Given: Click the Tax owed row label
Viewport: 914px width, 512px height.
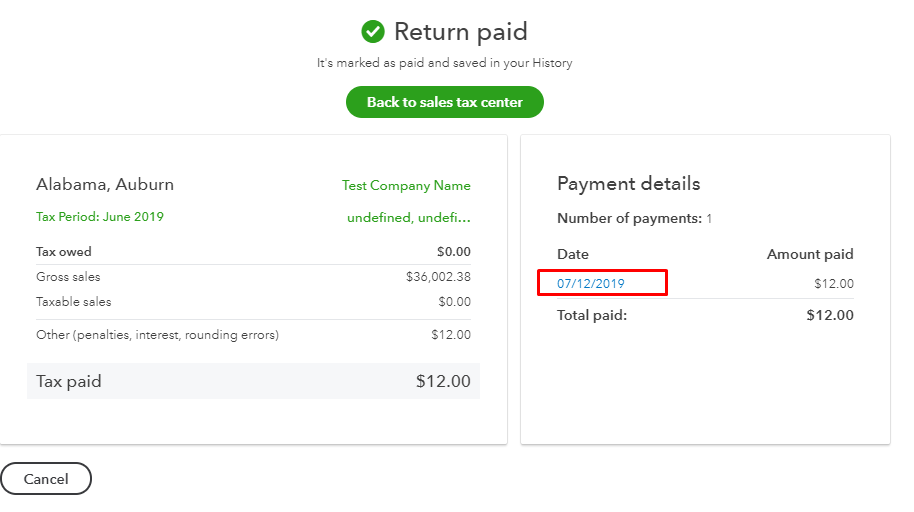Looking at the screenshot, I should (x=64, y=252).
